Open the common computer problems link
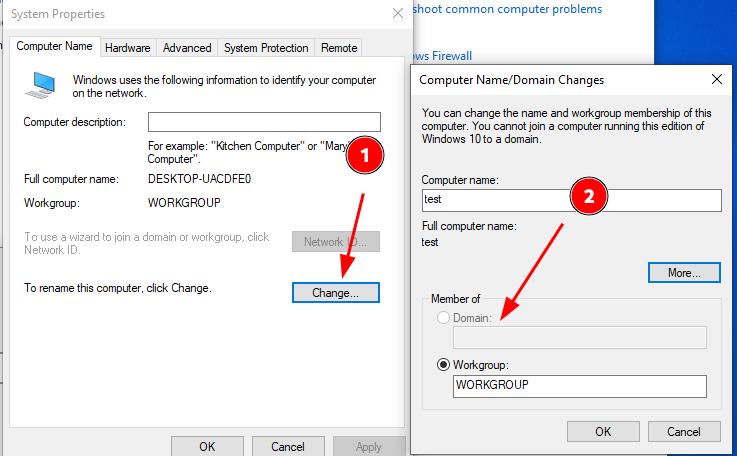Viewport: 737px width, 456px height. click(507, 9)
